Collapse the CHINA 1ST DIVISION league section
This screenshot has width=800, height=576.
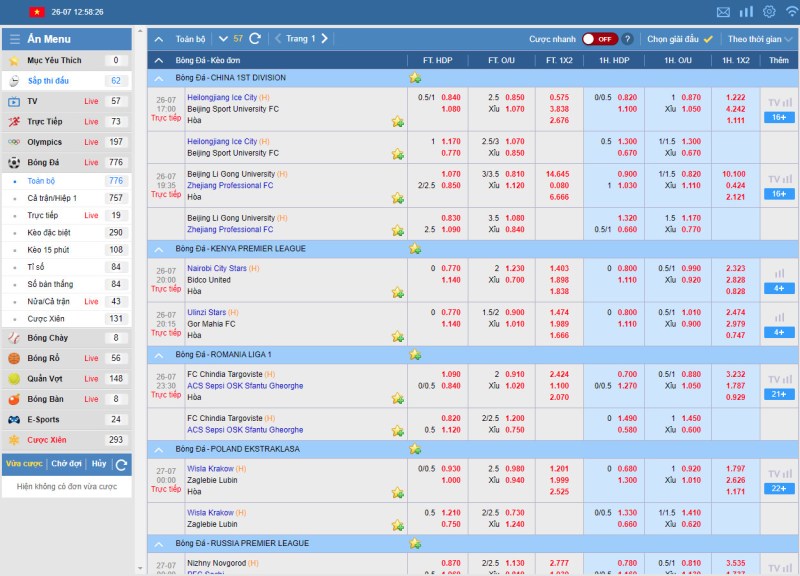pos(157,77)
